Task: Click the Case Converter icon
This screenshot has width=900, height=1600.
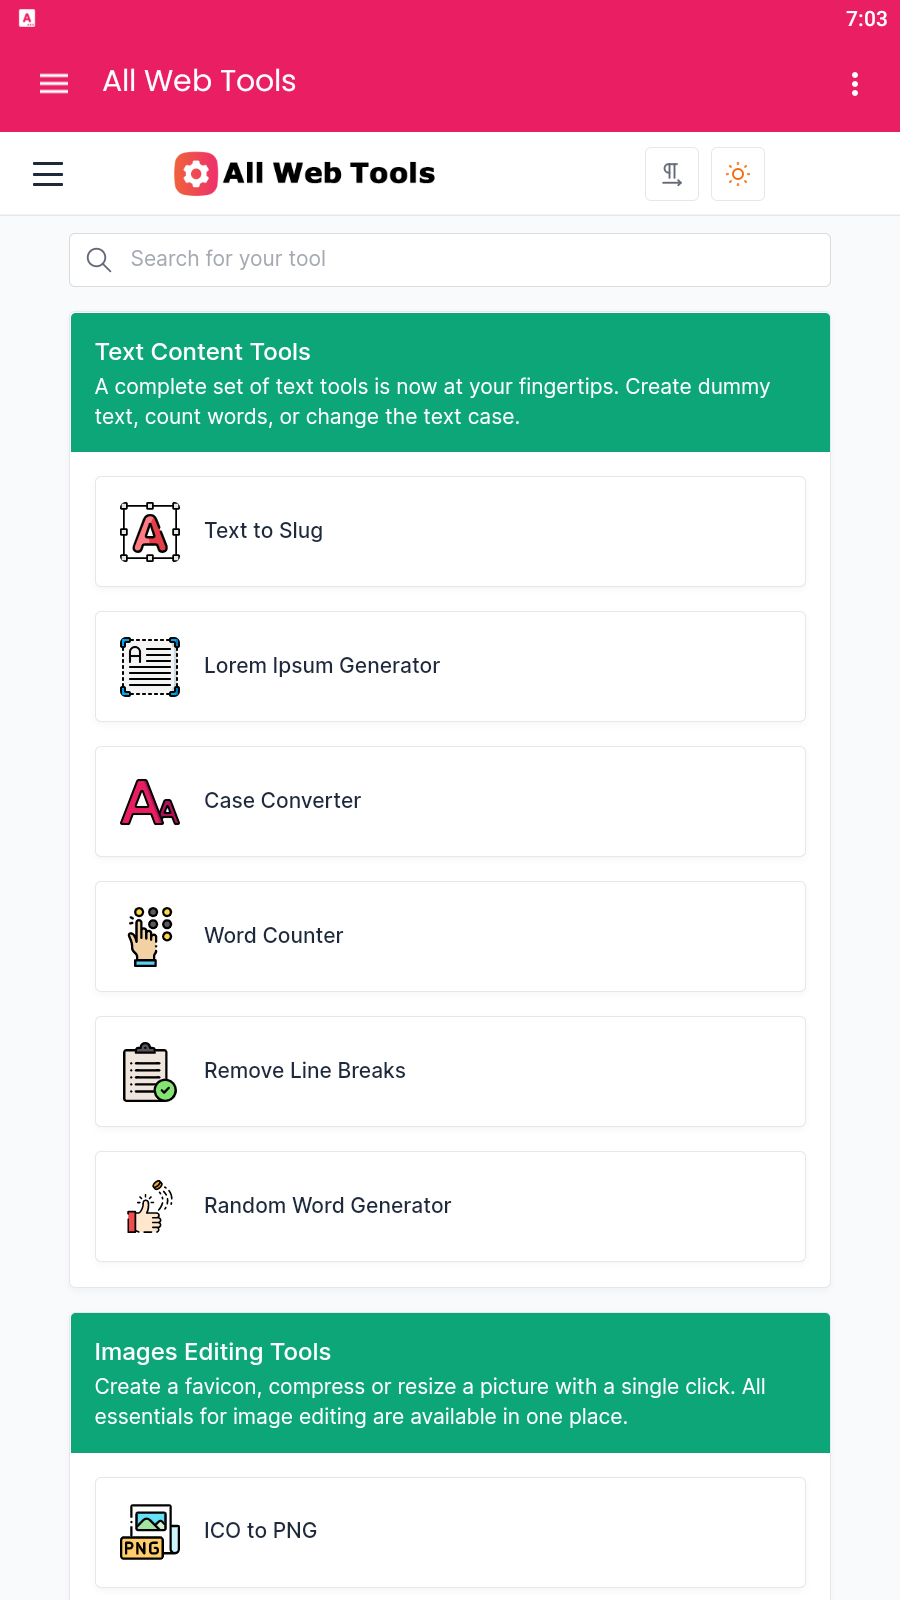Action: [150, 802]
